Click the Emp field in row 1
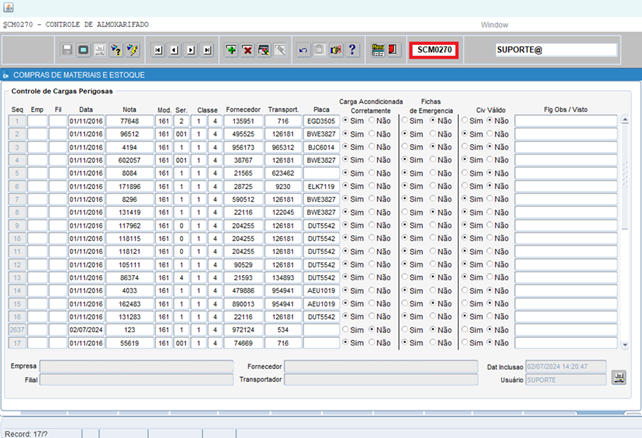Viewport: 642px width, 438px height. coord(37,121)
